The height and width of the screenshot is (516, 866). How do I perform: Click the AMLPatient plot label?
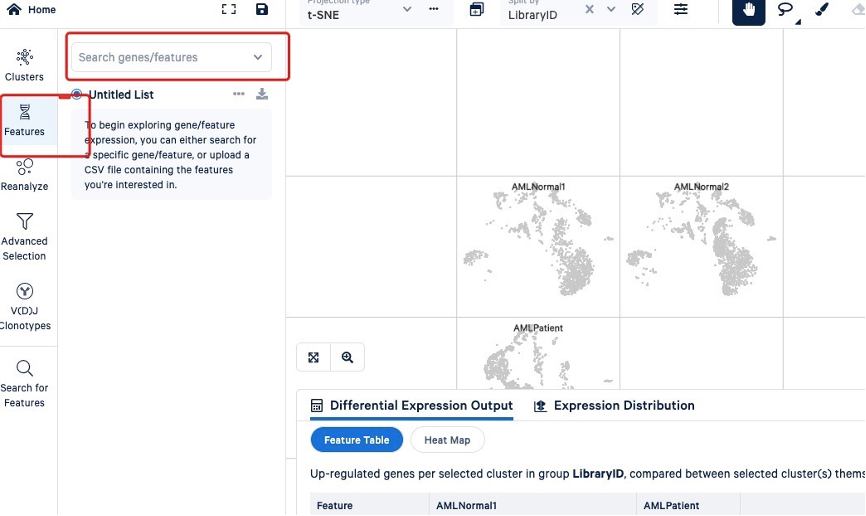(538, 328)
